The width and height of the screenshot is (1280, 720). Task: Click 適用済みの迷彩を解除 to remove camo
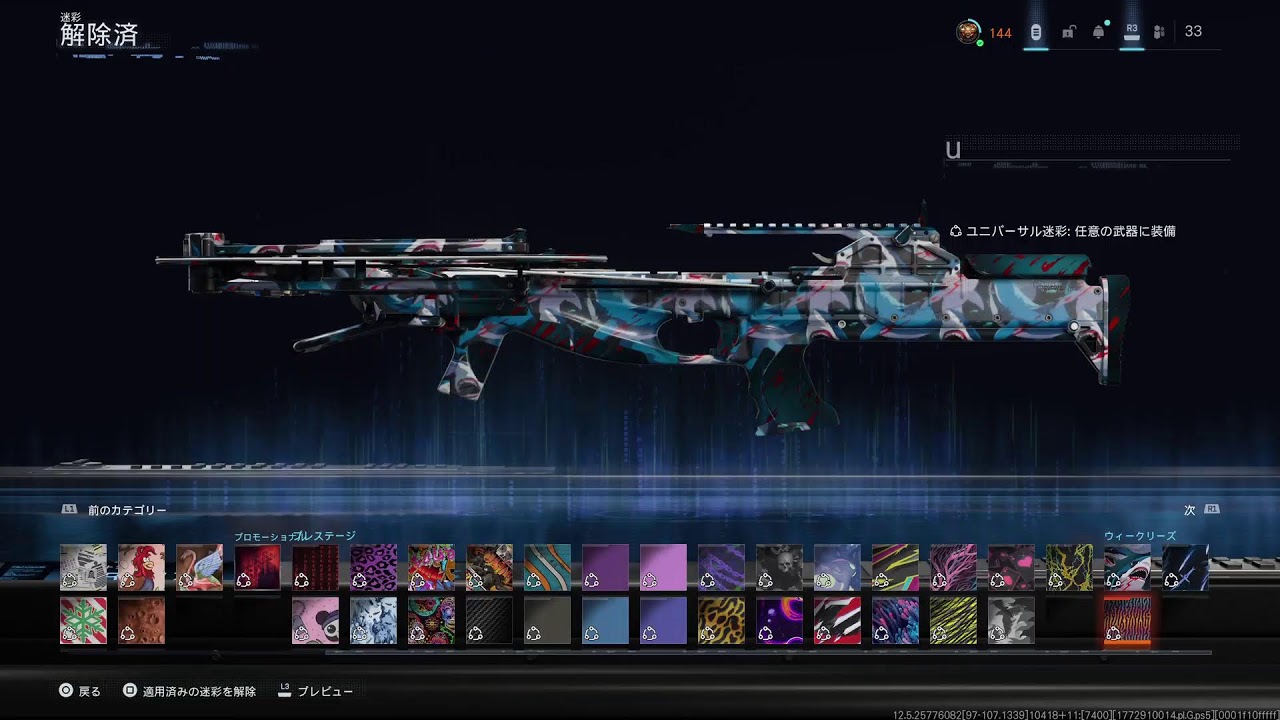click(x=189, y=691)
